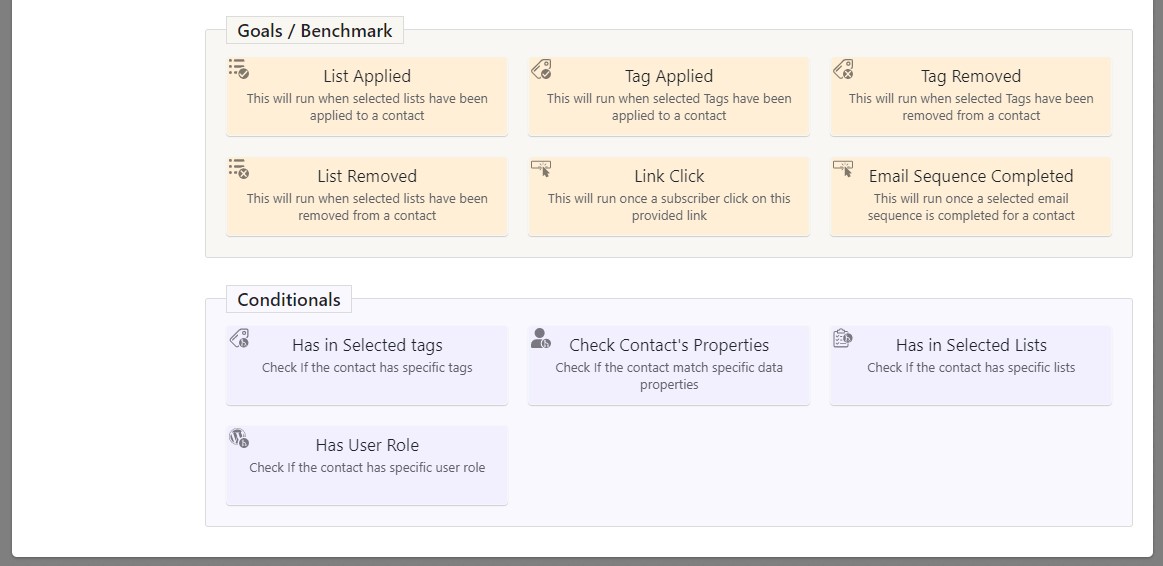Click 'Check If the contact match specific data properties'
This screenshot has height=566, width=1163.
669,376
